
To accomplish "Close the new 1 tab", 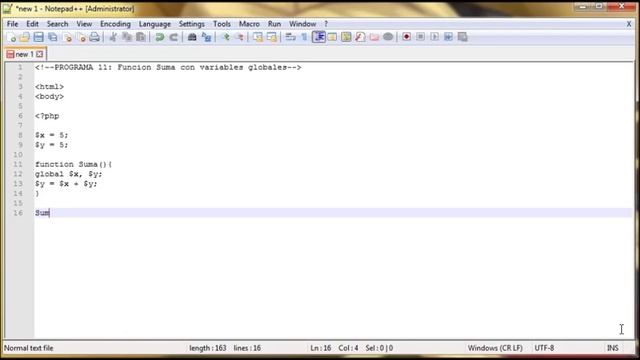I will (x=40, y=54).
